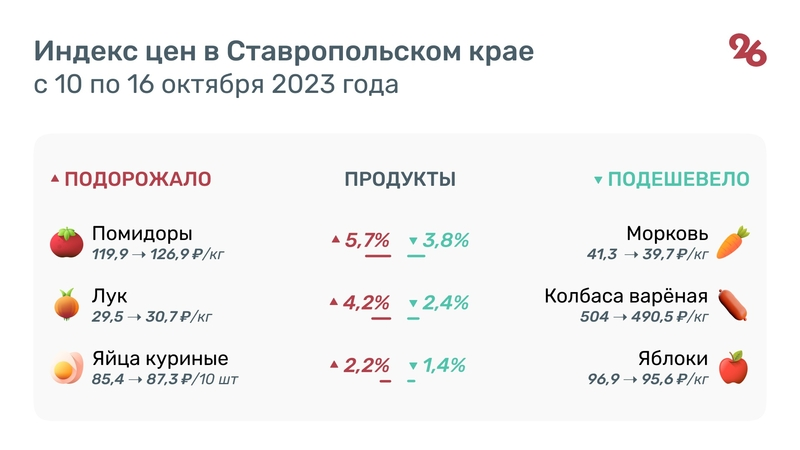Click the green triangle beside ПОДЕШЕВЕЛО
Screen dimensions: 800x450
coord(598,181)
